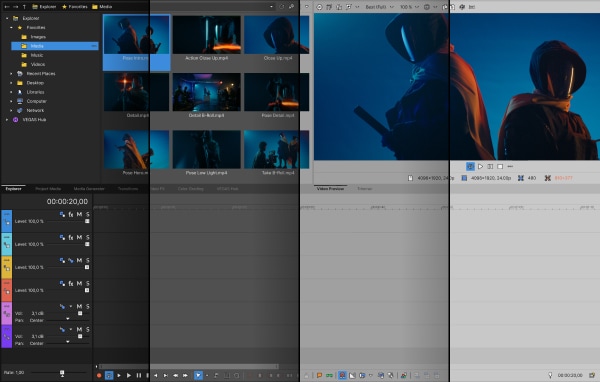Solo the first video track
Screen dimensions: 600x382
[88, 215]
